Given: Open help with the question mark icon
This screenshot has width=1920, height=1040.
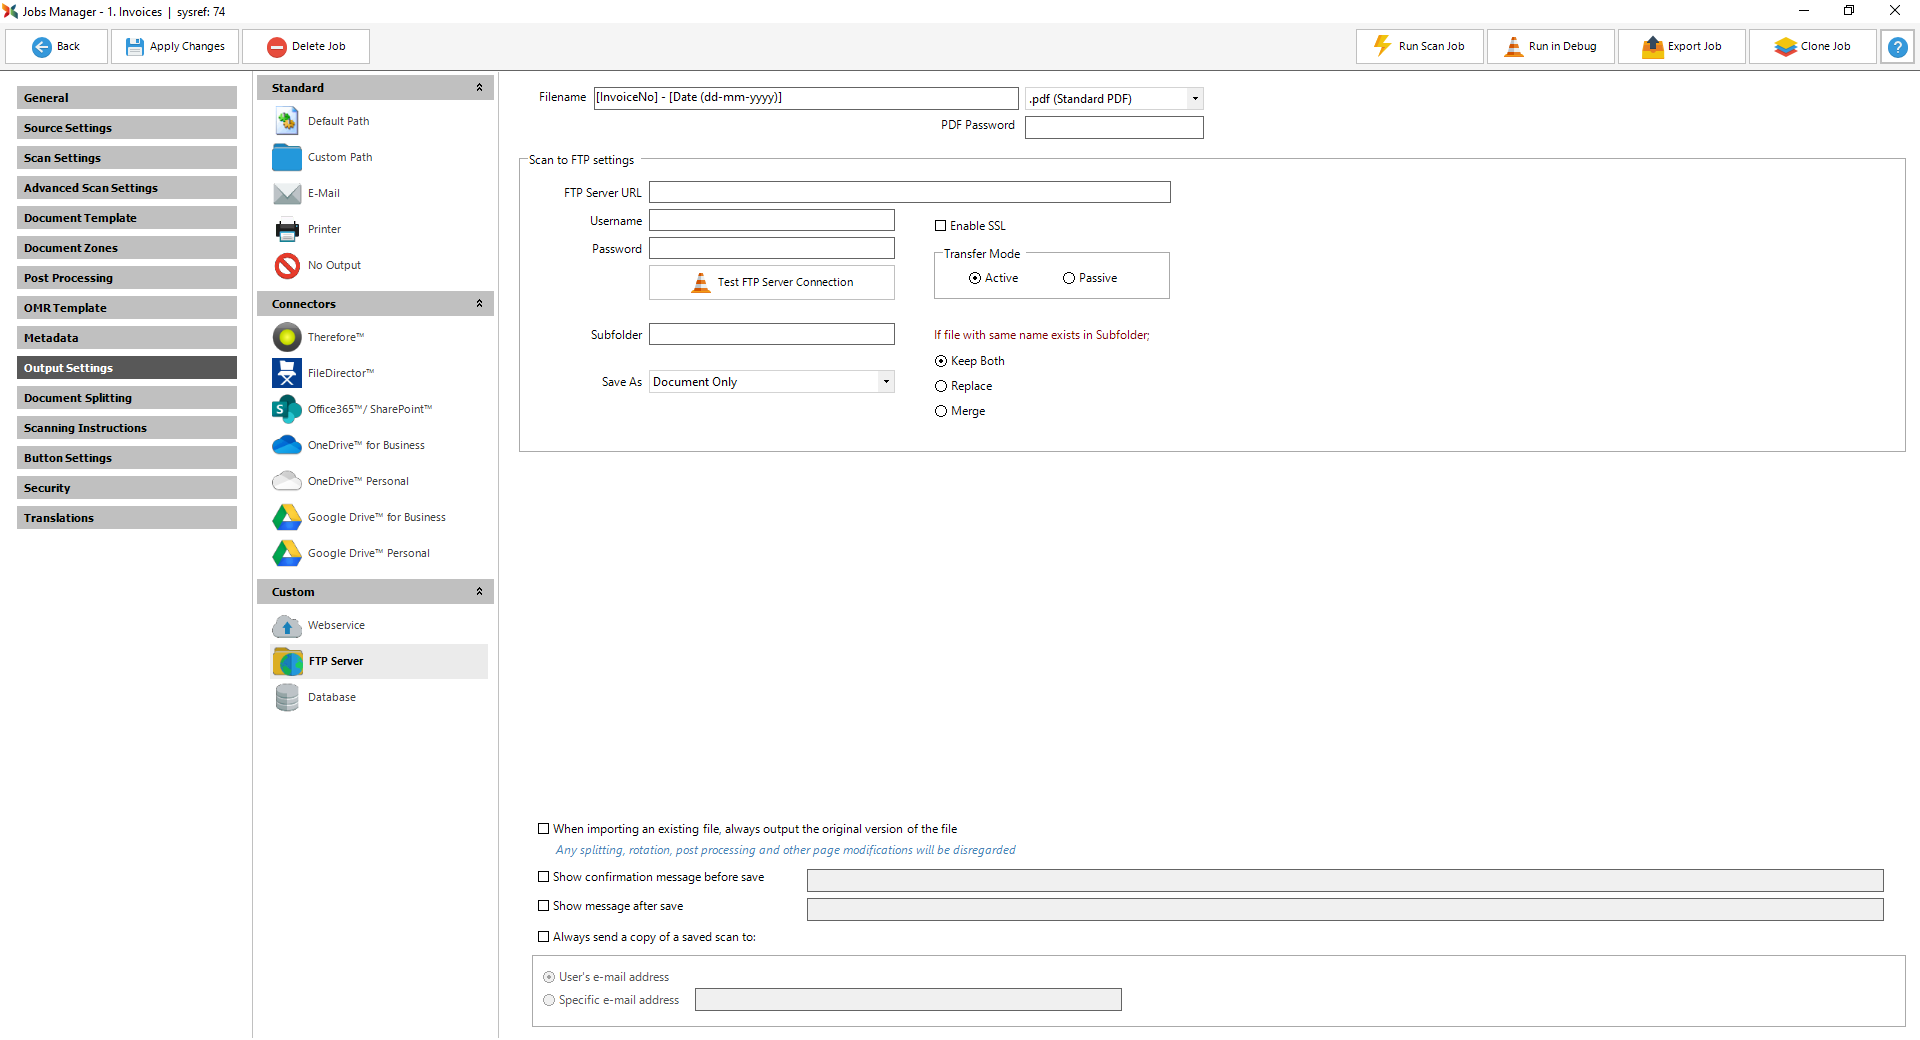Looking at the screenshot, I should [1897, 47].
